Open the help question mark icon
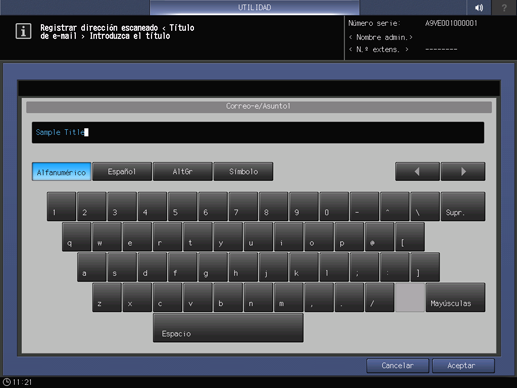This screenshot has width=517, height=388. (504, 7)
